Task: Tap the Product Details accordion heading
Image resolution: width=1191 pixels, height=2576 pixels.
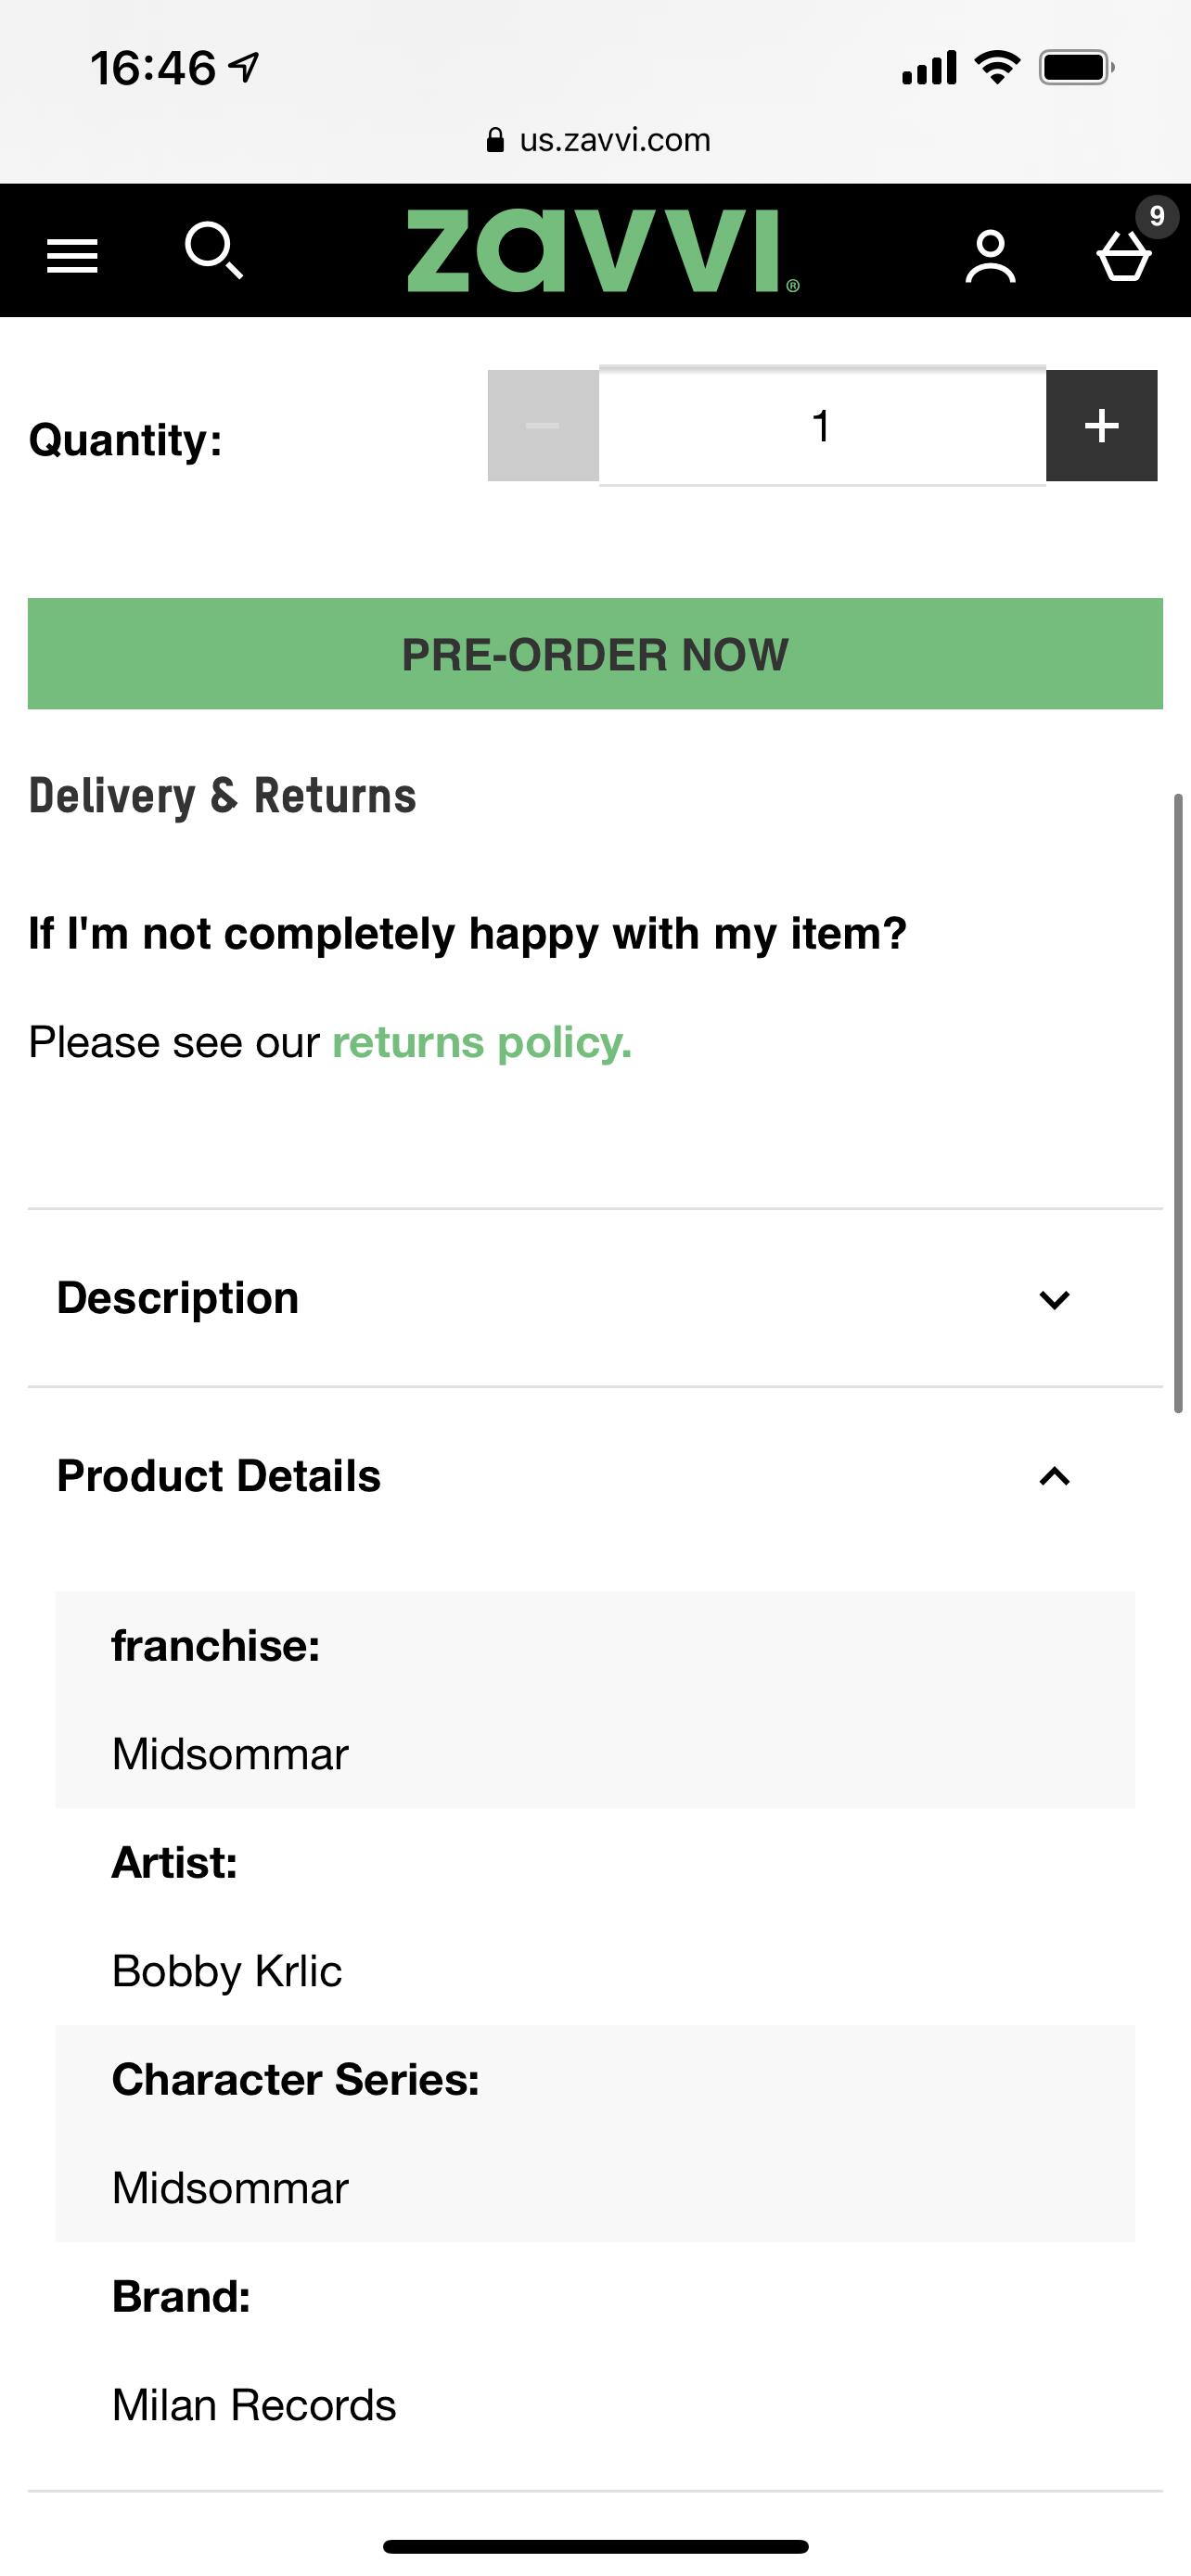Action: pos(219,1476)
